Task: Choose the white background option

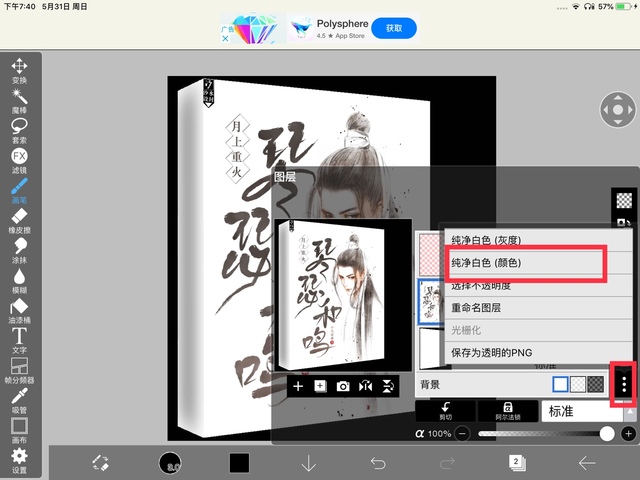Action: 561,384
